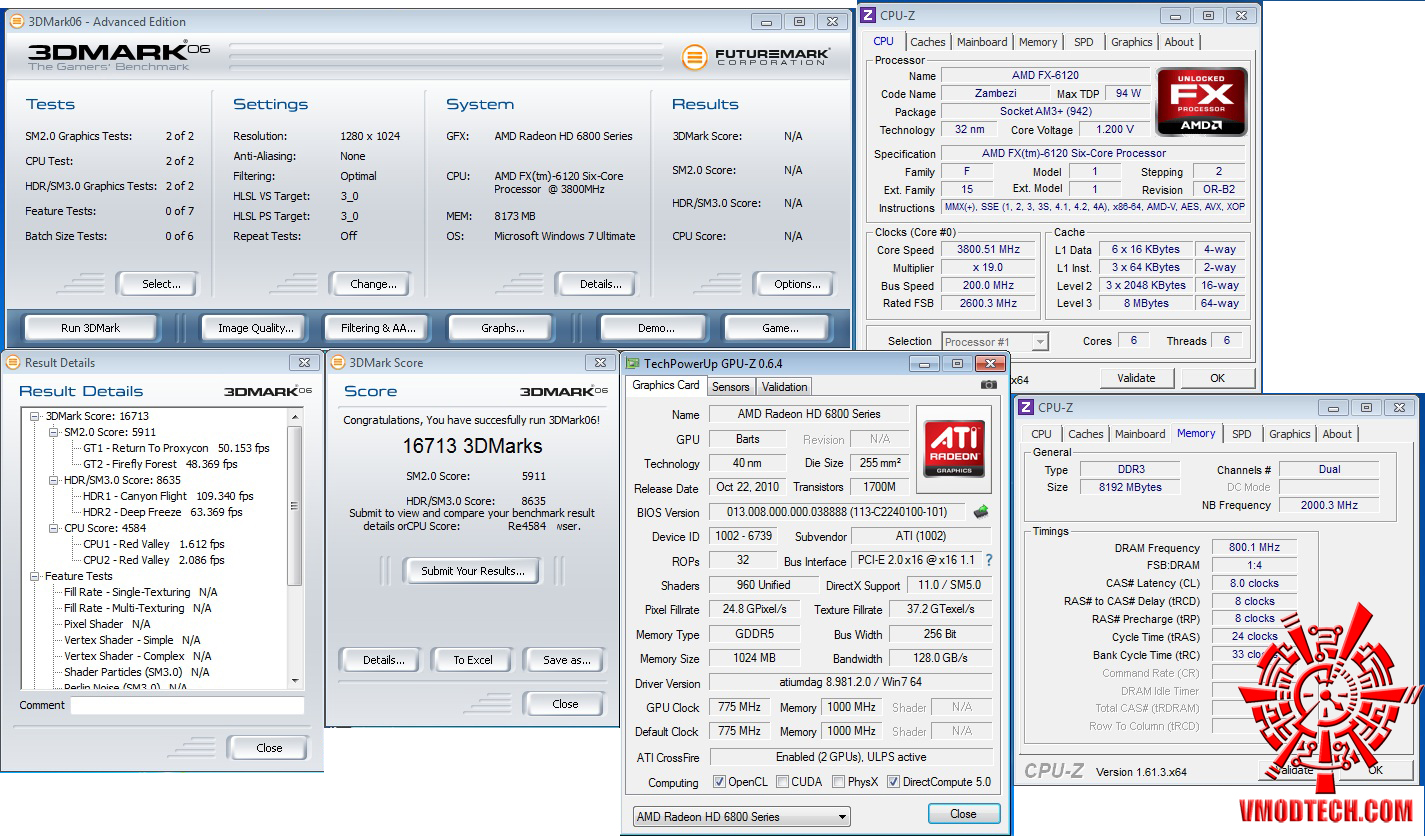
Task: Open the GPU selector dropdown in GPU-Z
Action: point(741,817)
